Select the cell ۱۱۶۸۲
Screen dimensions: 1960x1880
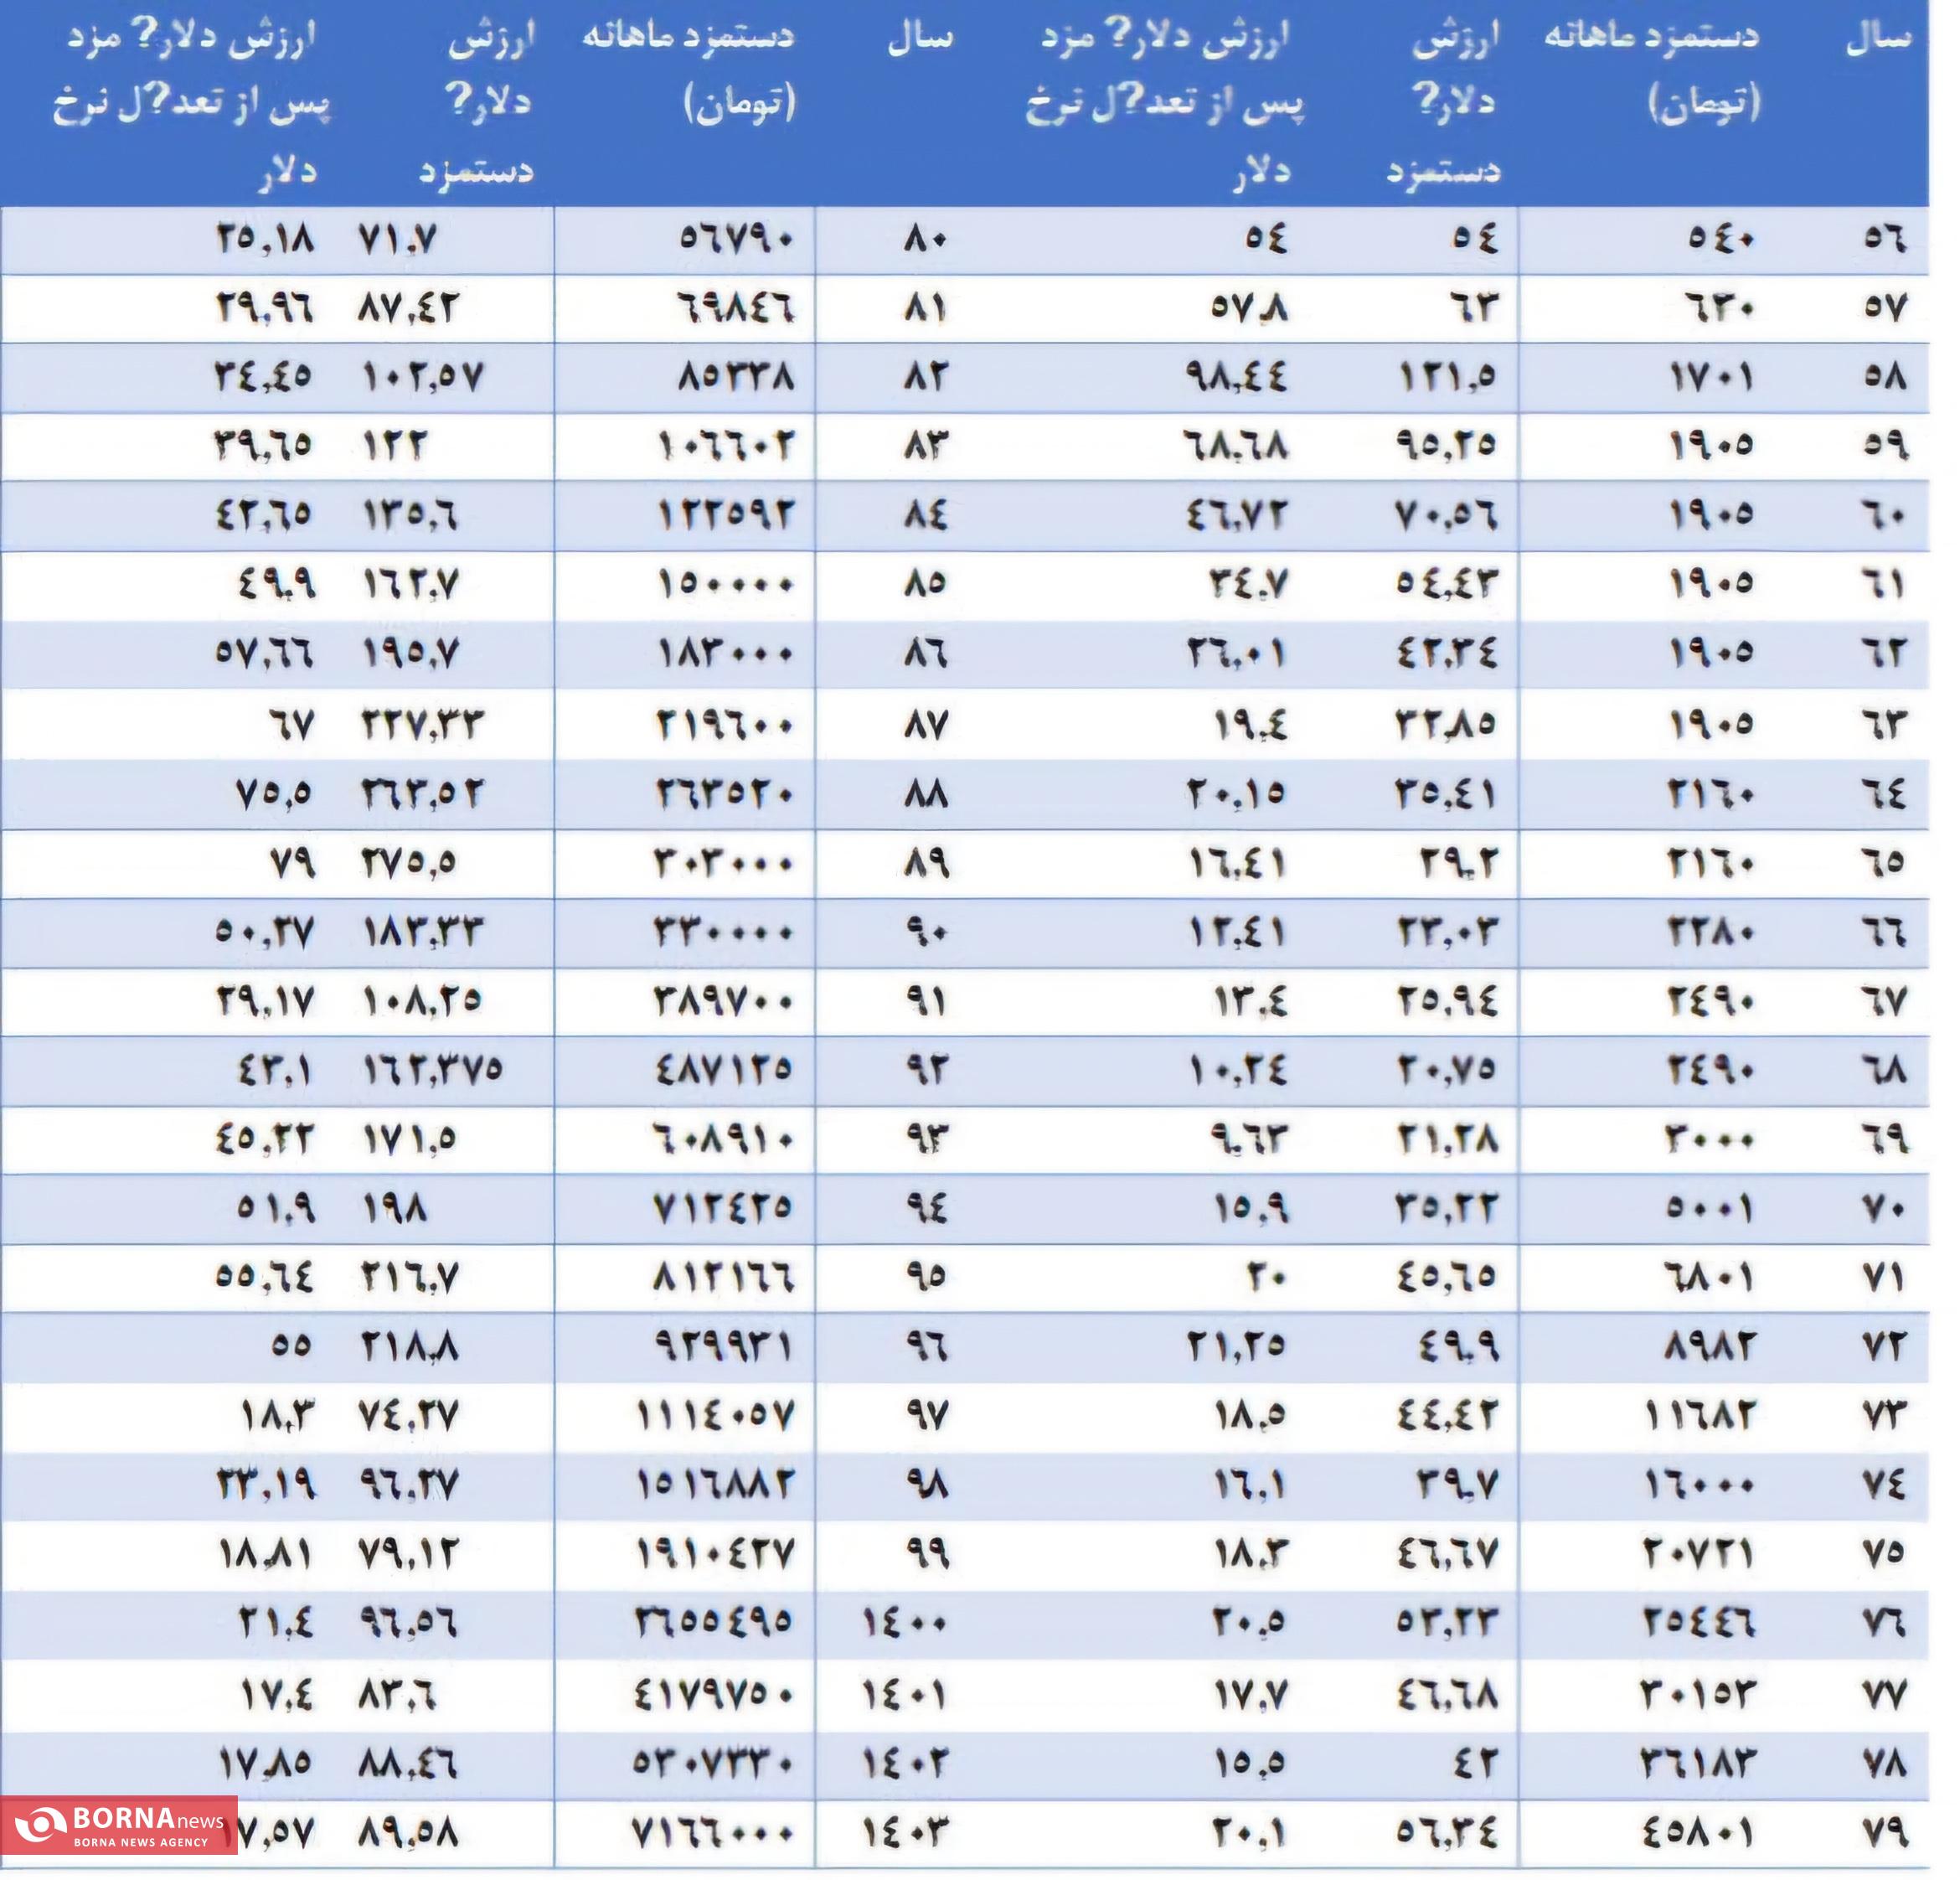tap(1700, 1415)
